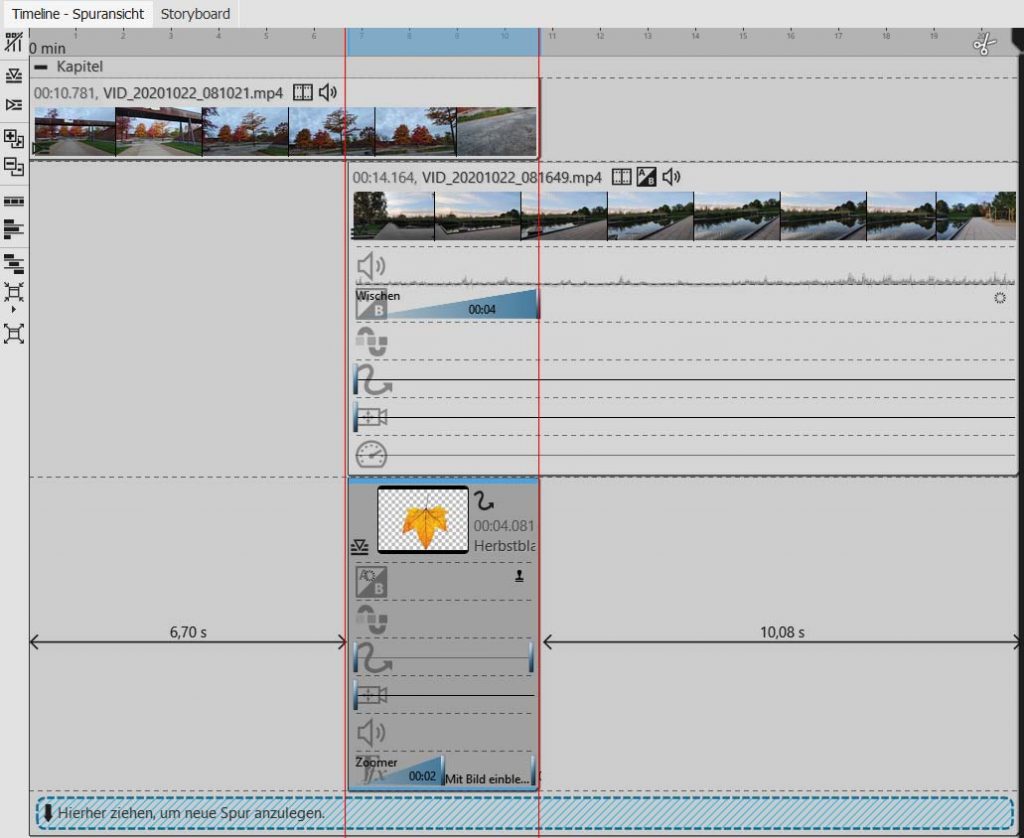The height and width of the screenshot is (838, 1024).
Task: Collapse the Herbstblatt object's track rows
Action: 360,547
